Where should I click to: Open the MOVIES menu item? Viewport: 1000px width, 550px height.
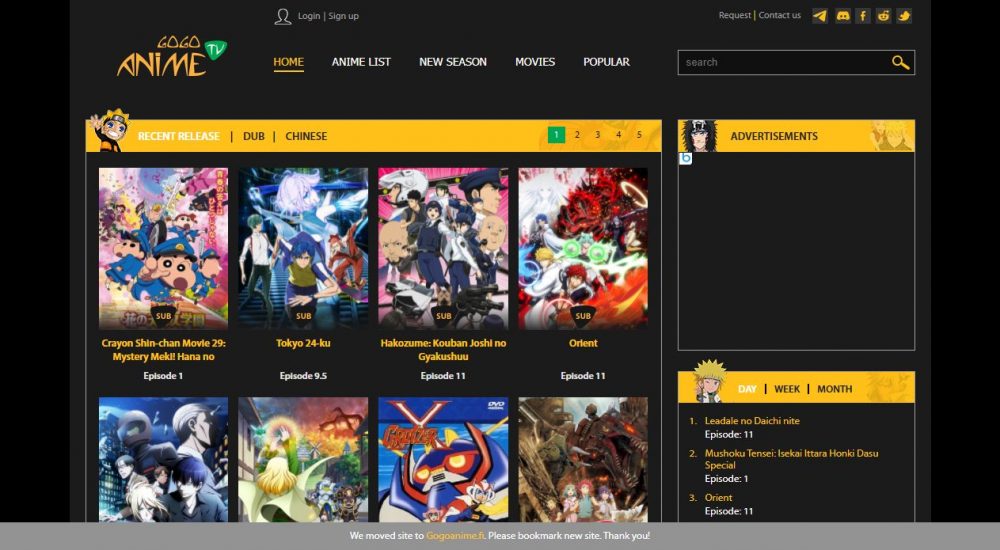coord(535,62)
